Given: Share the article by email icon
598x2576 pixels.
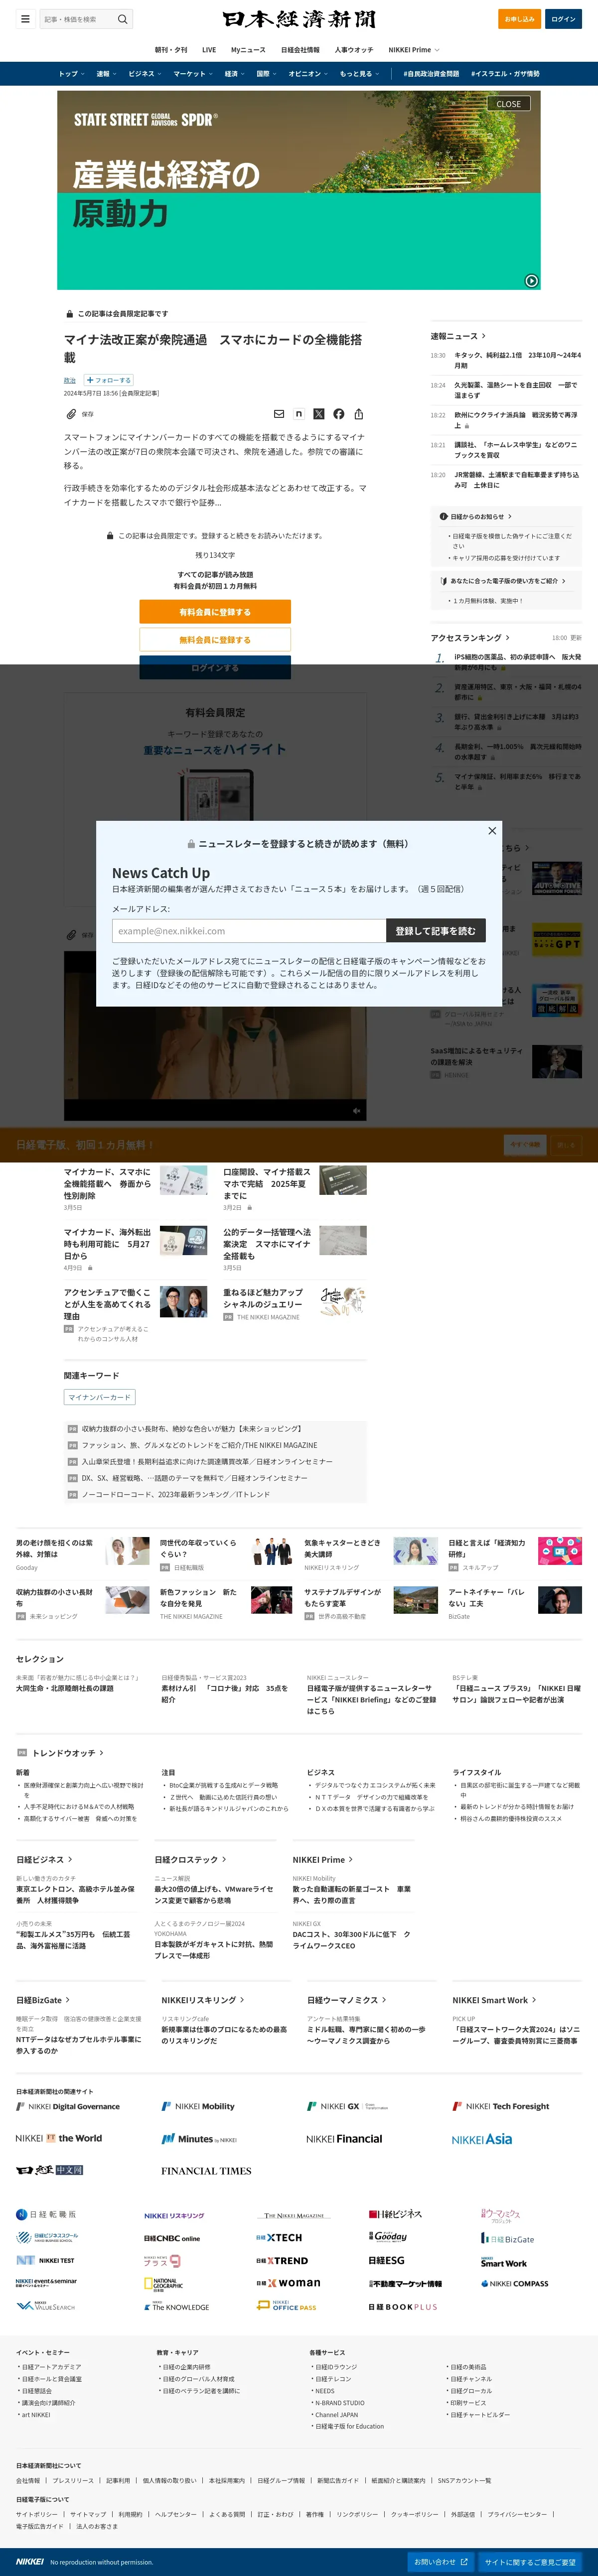Looking at the screenshot, I should click(279, 413).
